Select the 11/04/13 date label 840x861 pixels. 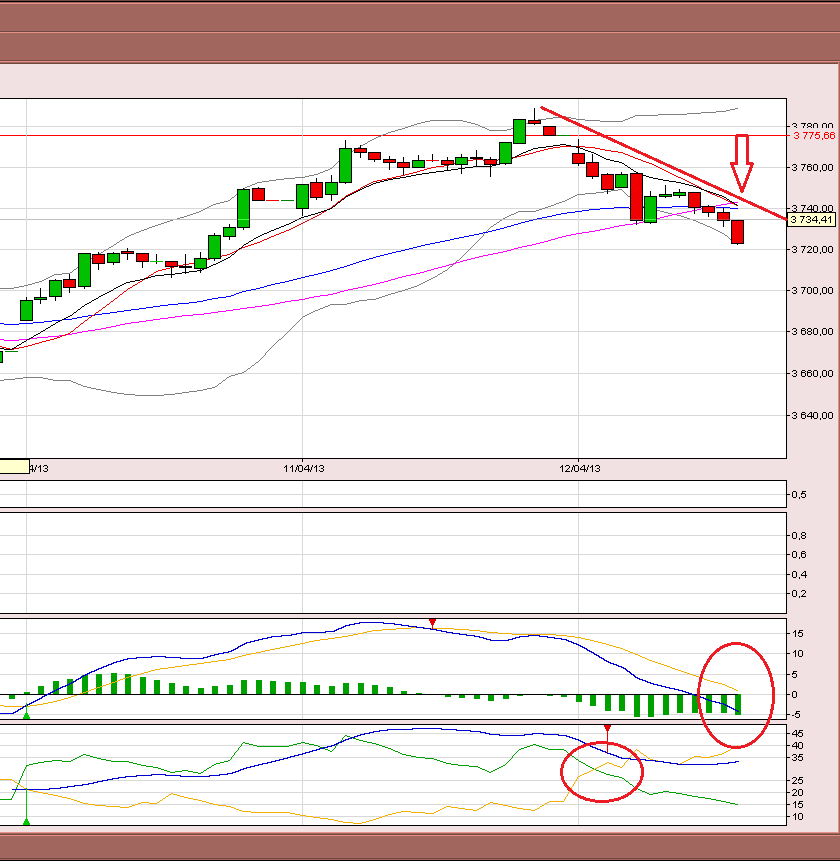pos(304,468)
